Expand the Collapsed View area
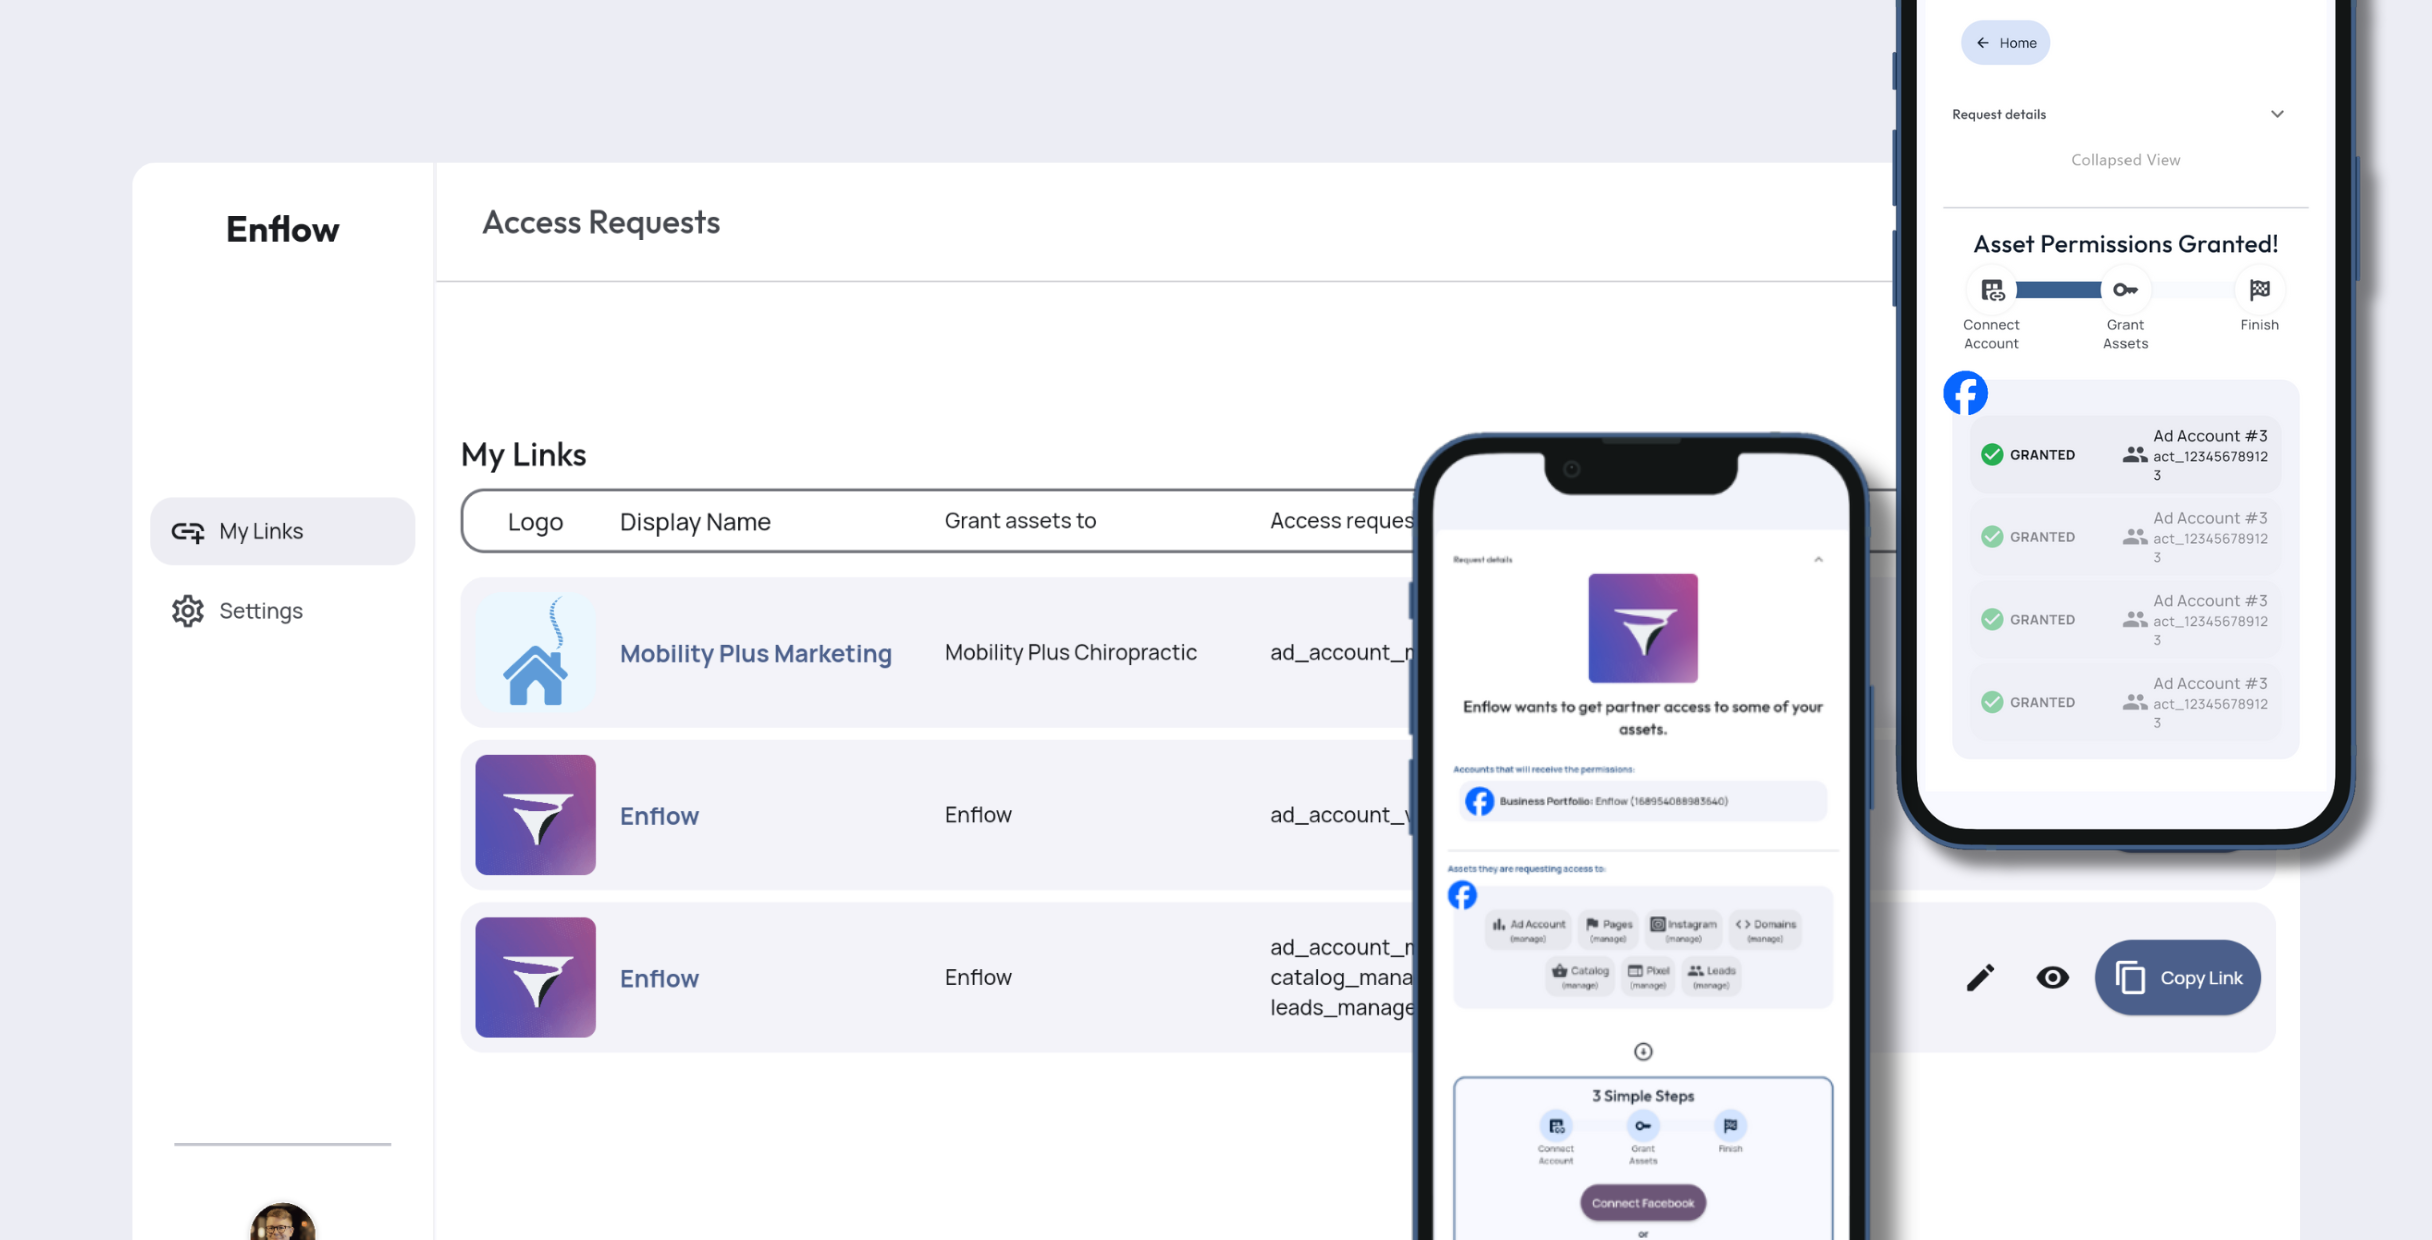This screenshot has width=2432, height=1240. [x=2125, y=159]
